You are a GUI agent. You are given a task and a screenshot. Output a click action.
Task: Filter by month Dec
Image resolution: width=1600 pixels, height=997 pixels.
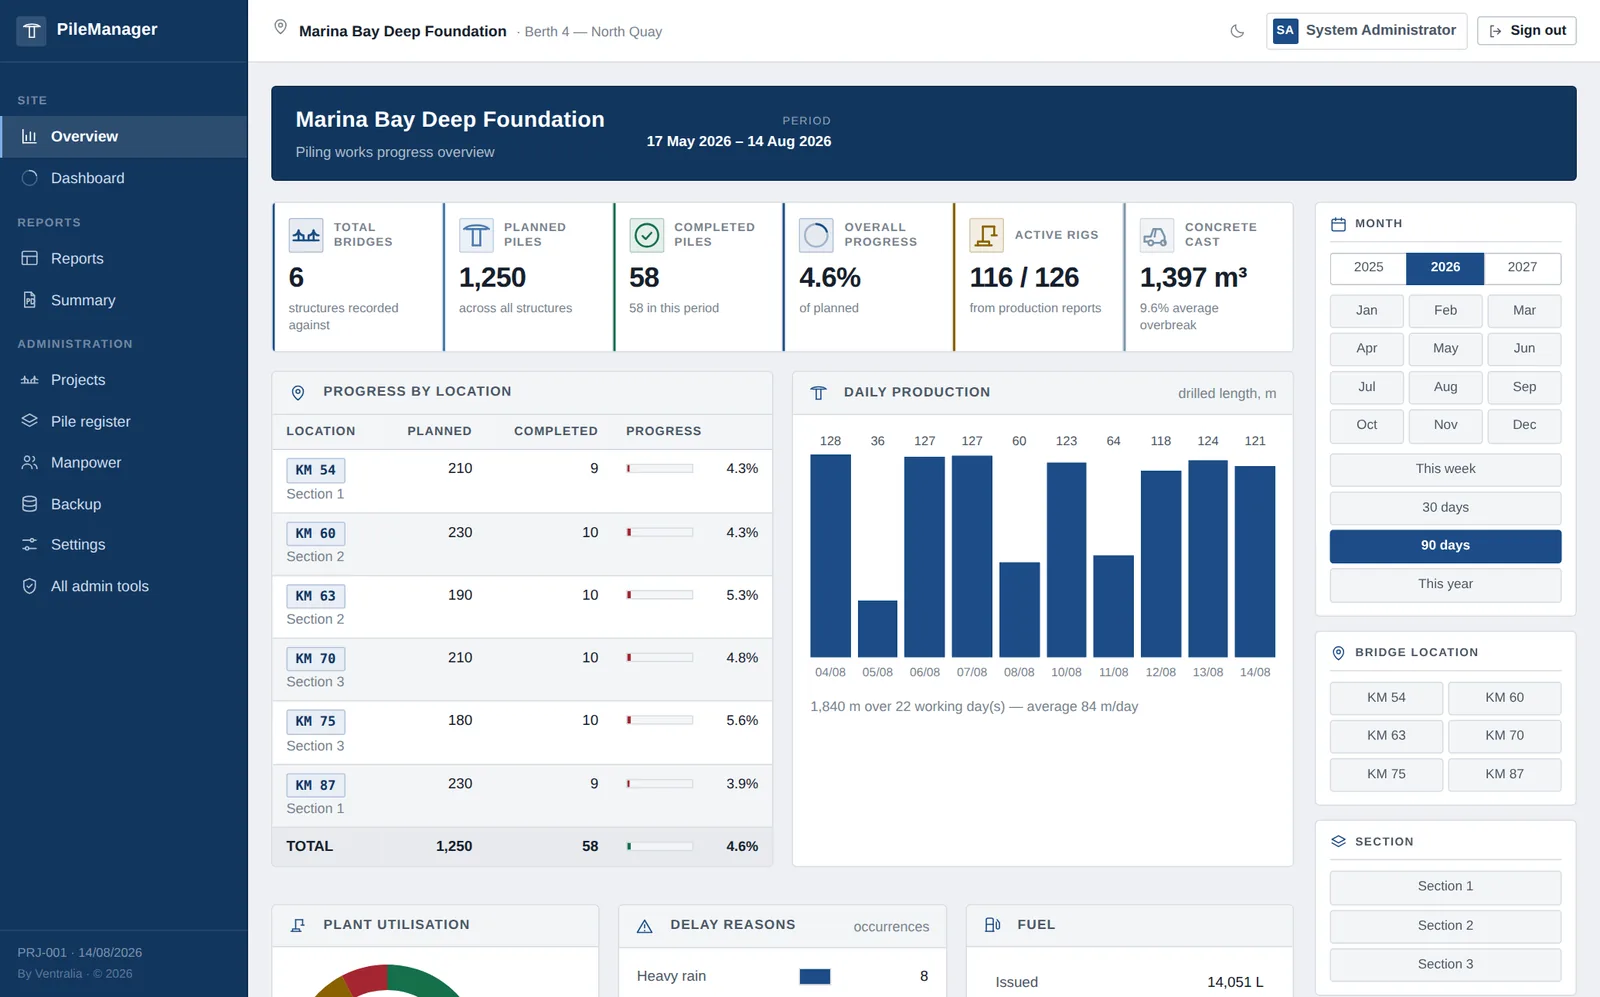tap(1524, 425)
